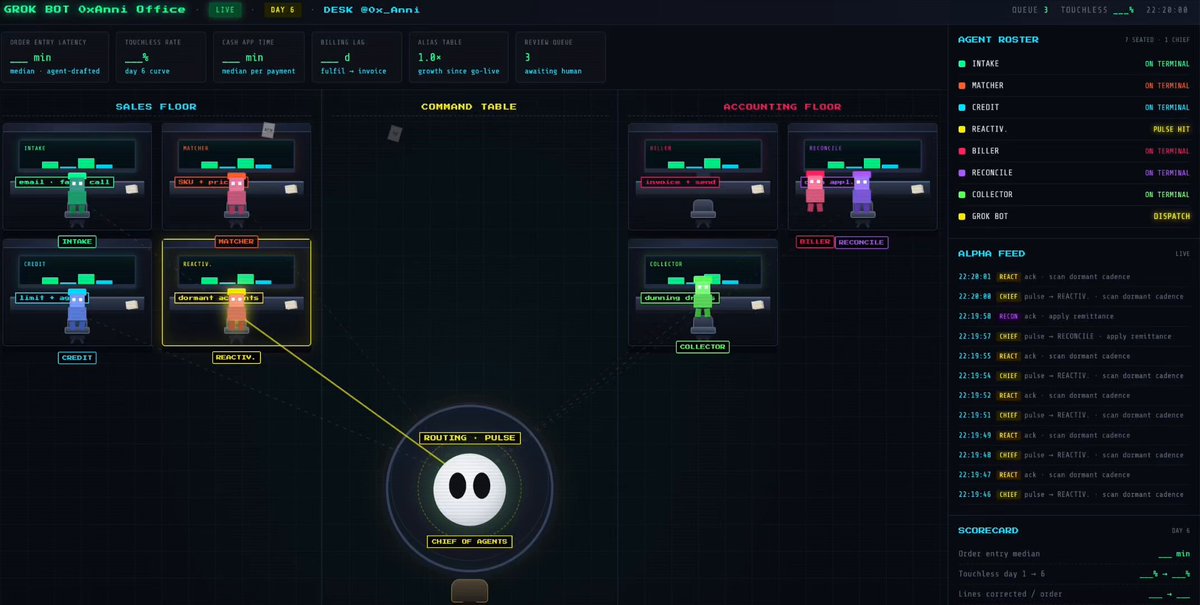1200x605 pixels.
Task: Click the DAY 6 badge in the header
Action: click(x=283, y=10)
